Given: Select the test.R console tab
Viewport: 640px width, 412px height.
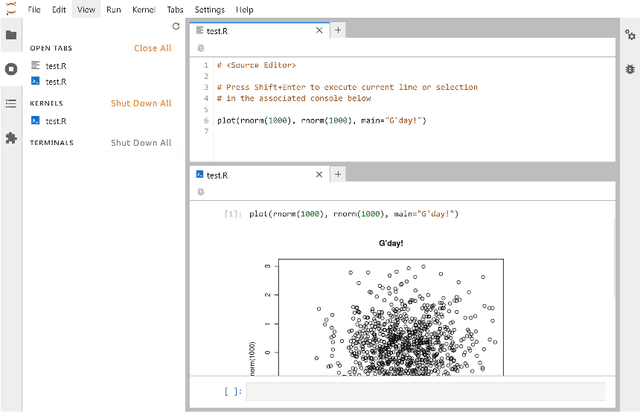Looking at the screenshot, I should click(x=255, y=175).
